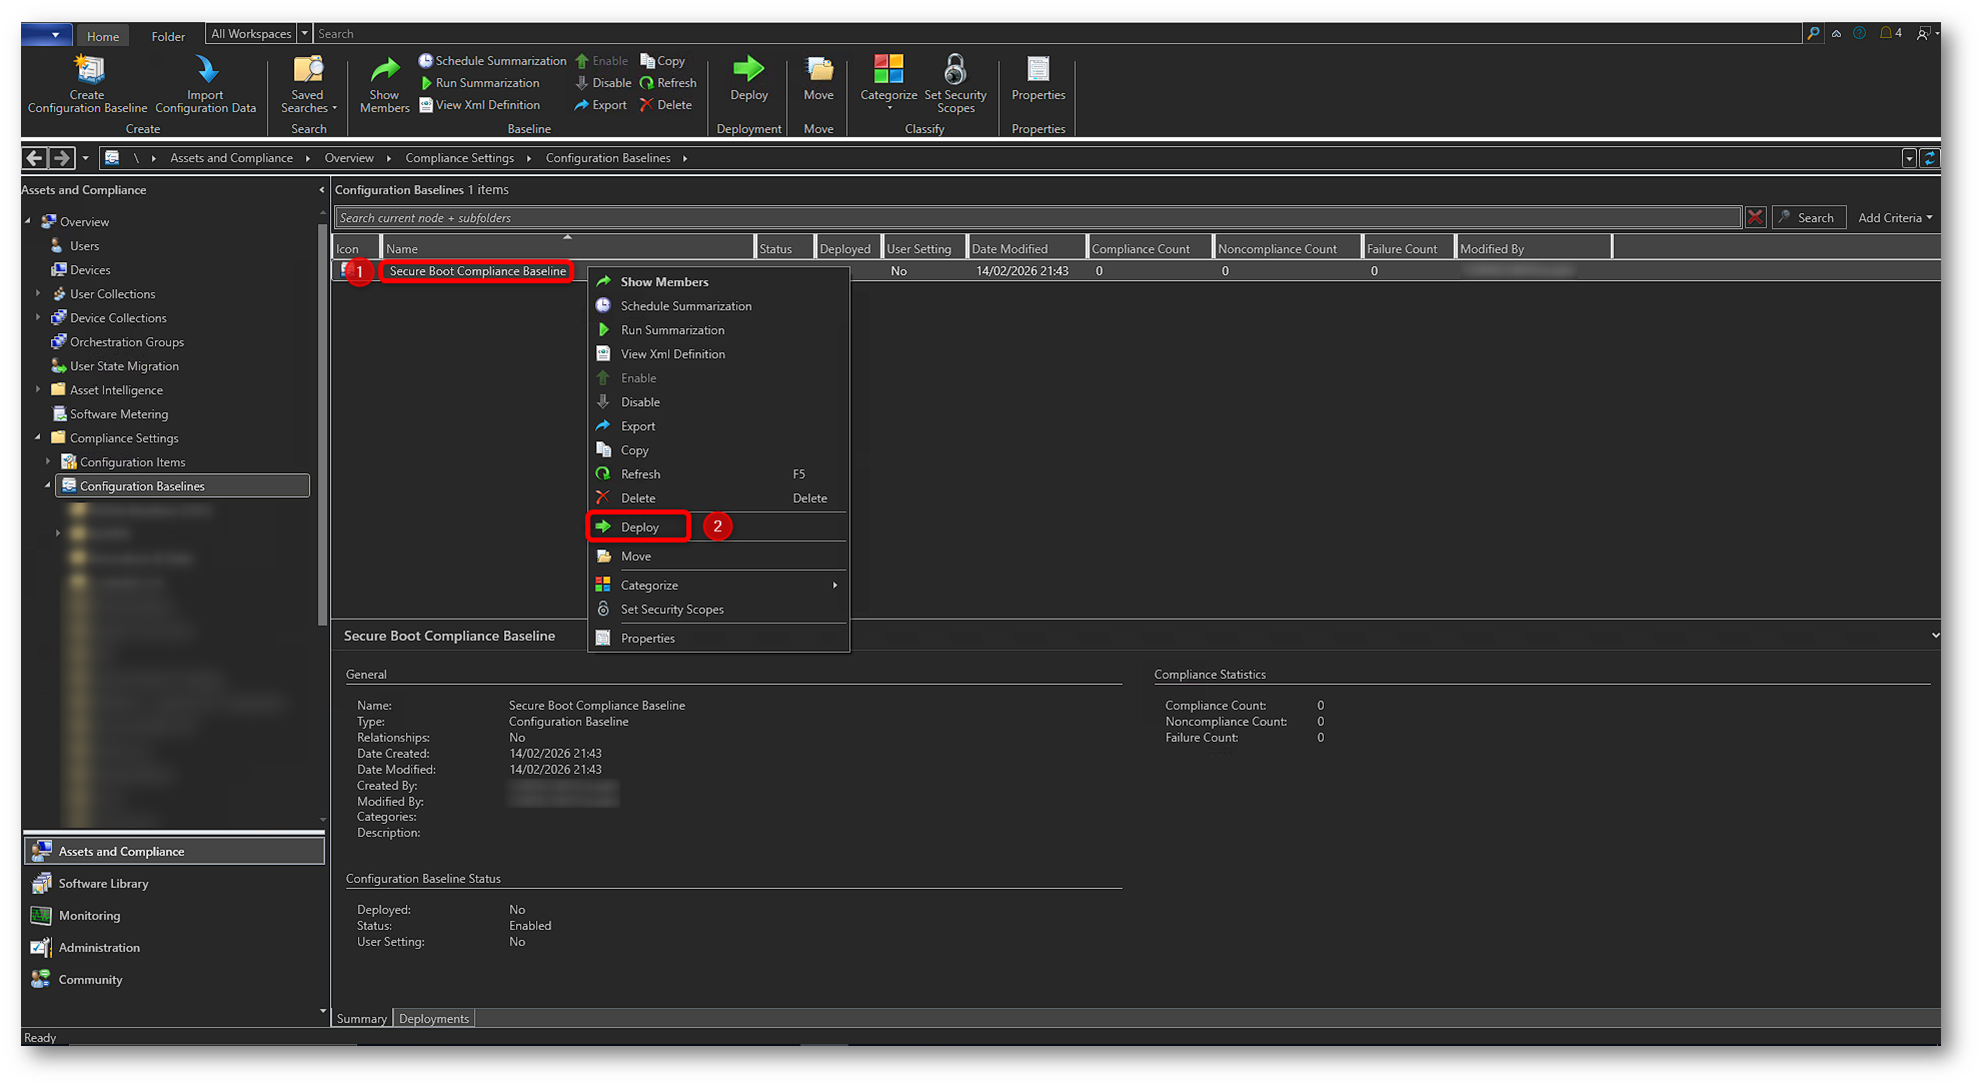Open the Add Criteria dropdown
The image size is (1983, 1088).
click(x=1894, y=217)
